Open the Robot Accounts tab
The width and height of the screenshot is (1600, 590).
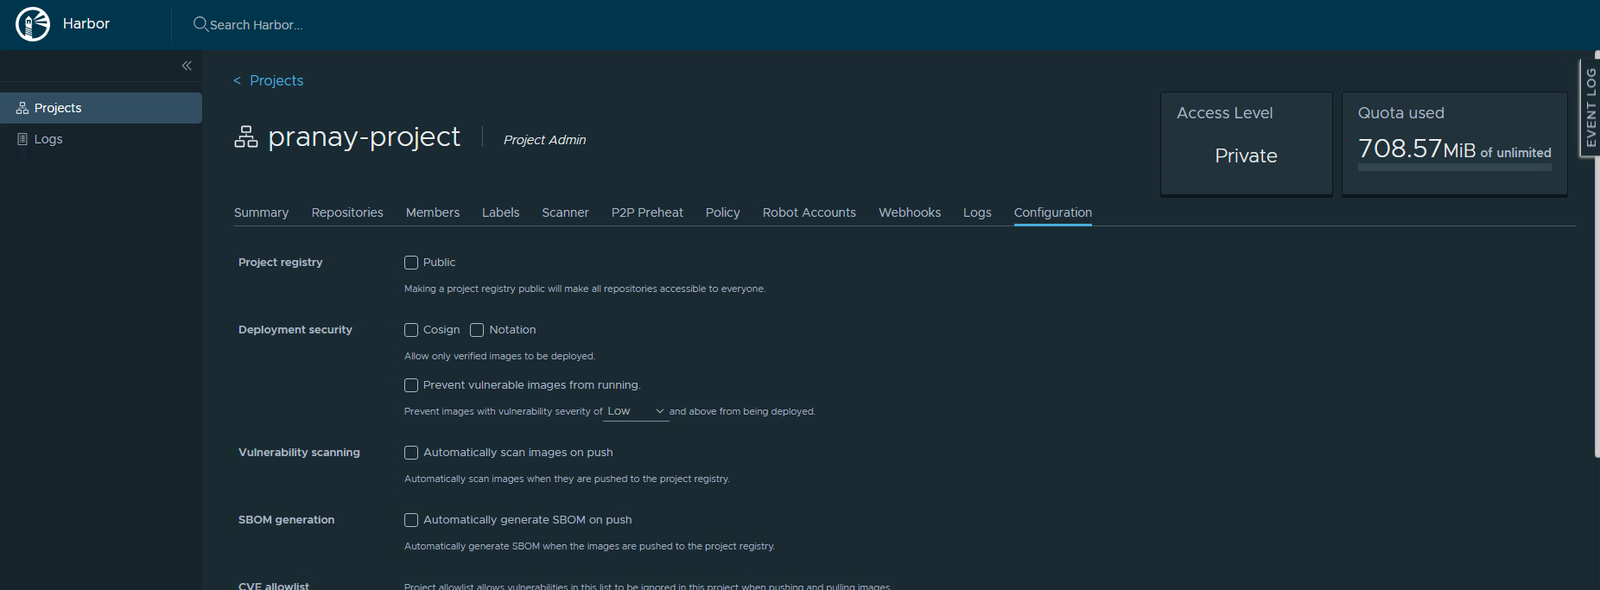click(809, 213)
